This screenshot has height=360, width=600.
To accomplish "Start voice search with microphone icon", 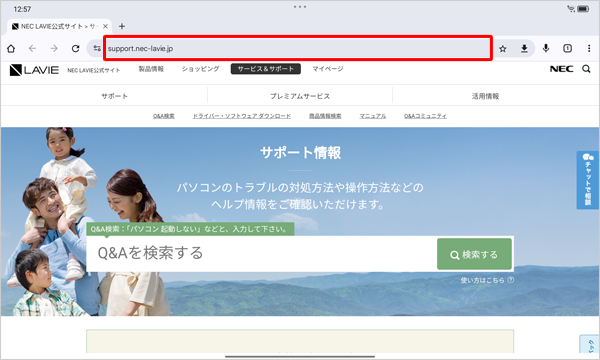I will [546, 48].
